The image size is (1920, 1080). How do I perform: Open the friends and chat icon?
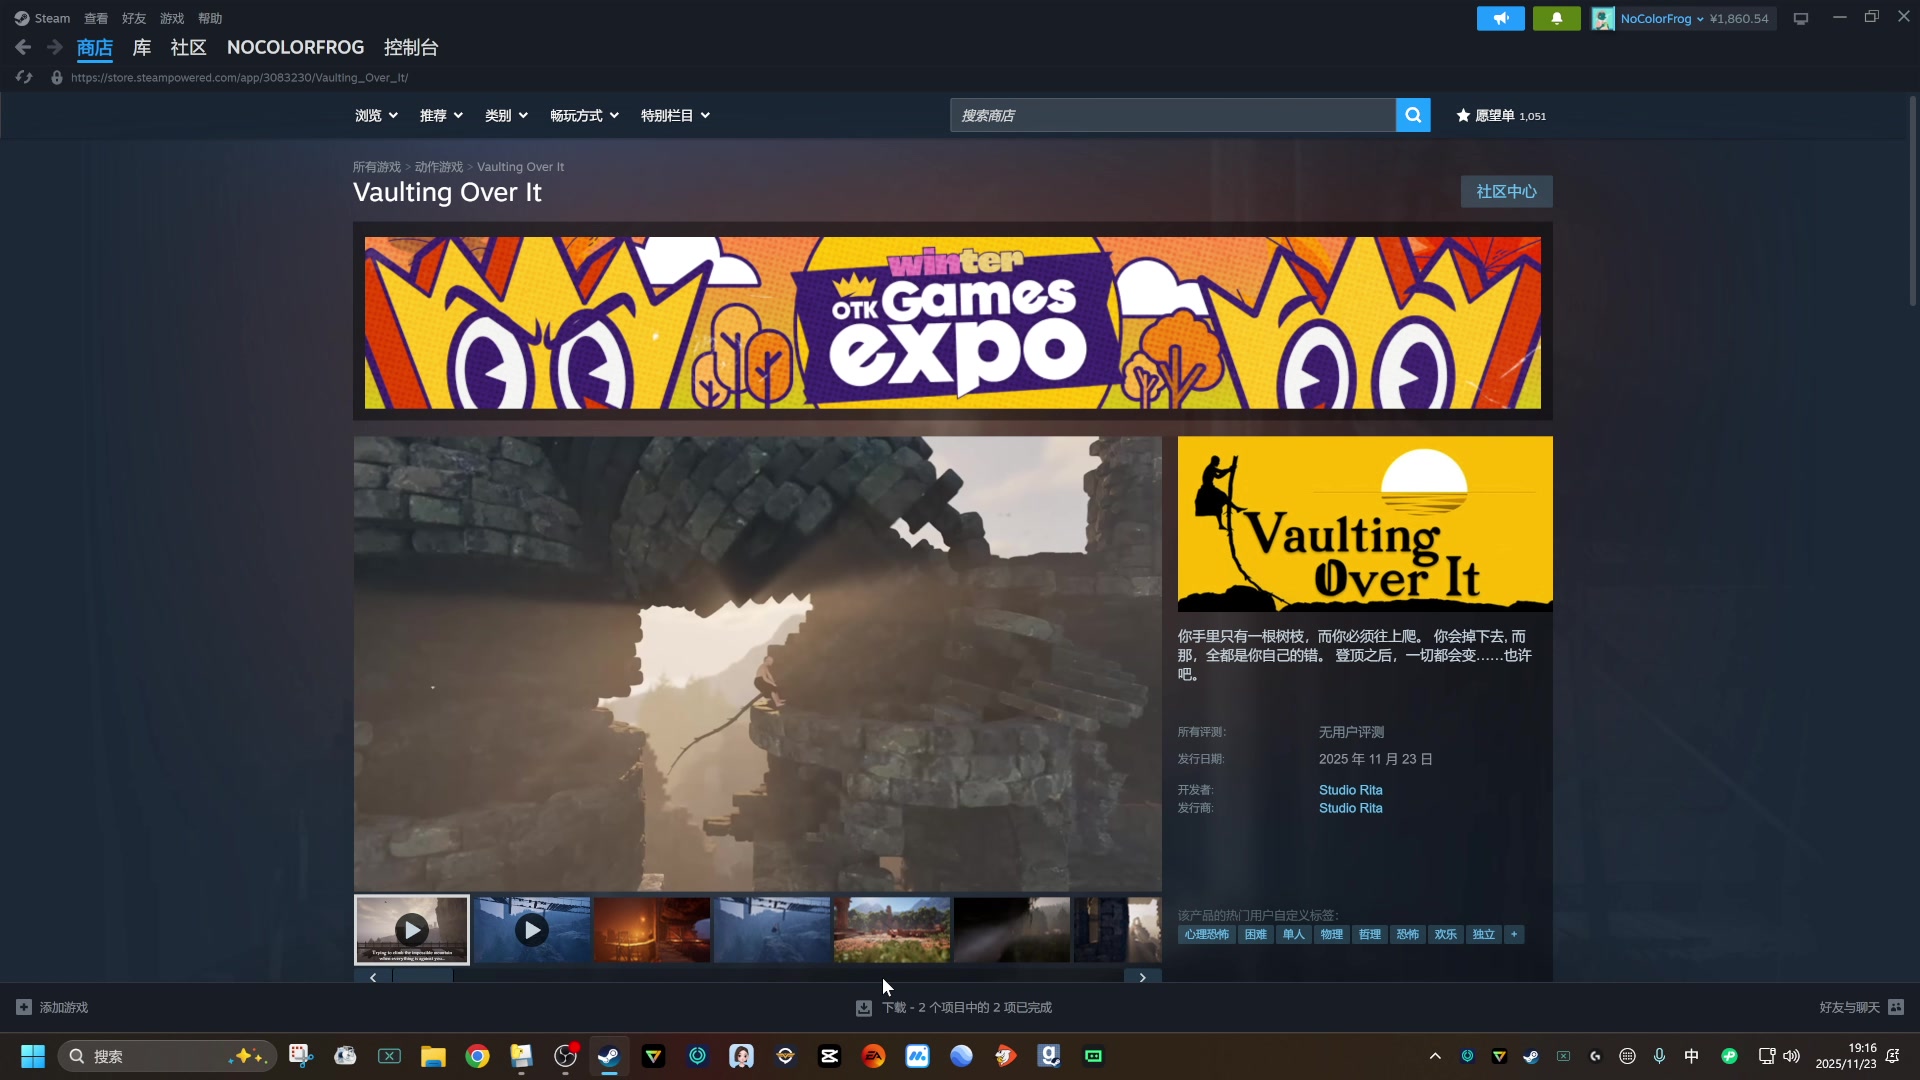click(1896, 1007)
